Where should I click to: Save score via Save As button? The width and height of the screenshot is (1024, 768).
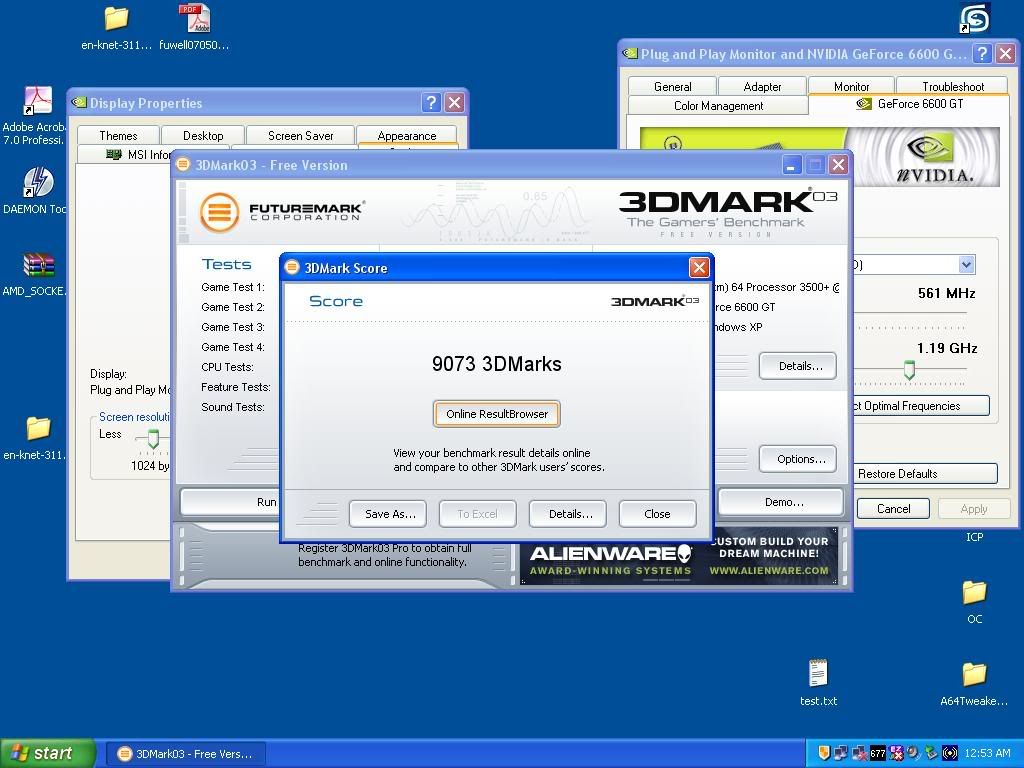click(x=387, y=514)
